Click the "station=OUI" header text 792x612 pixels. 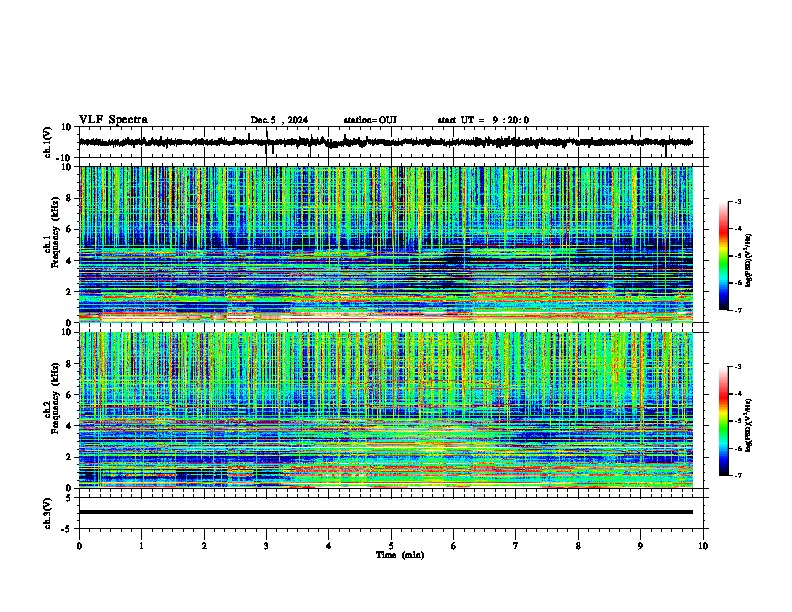tap(370, 120)
